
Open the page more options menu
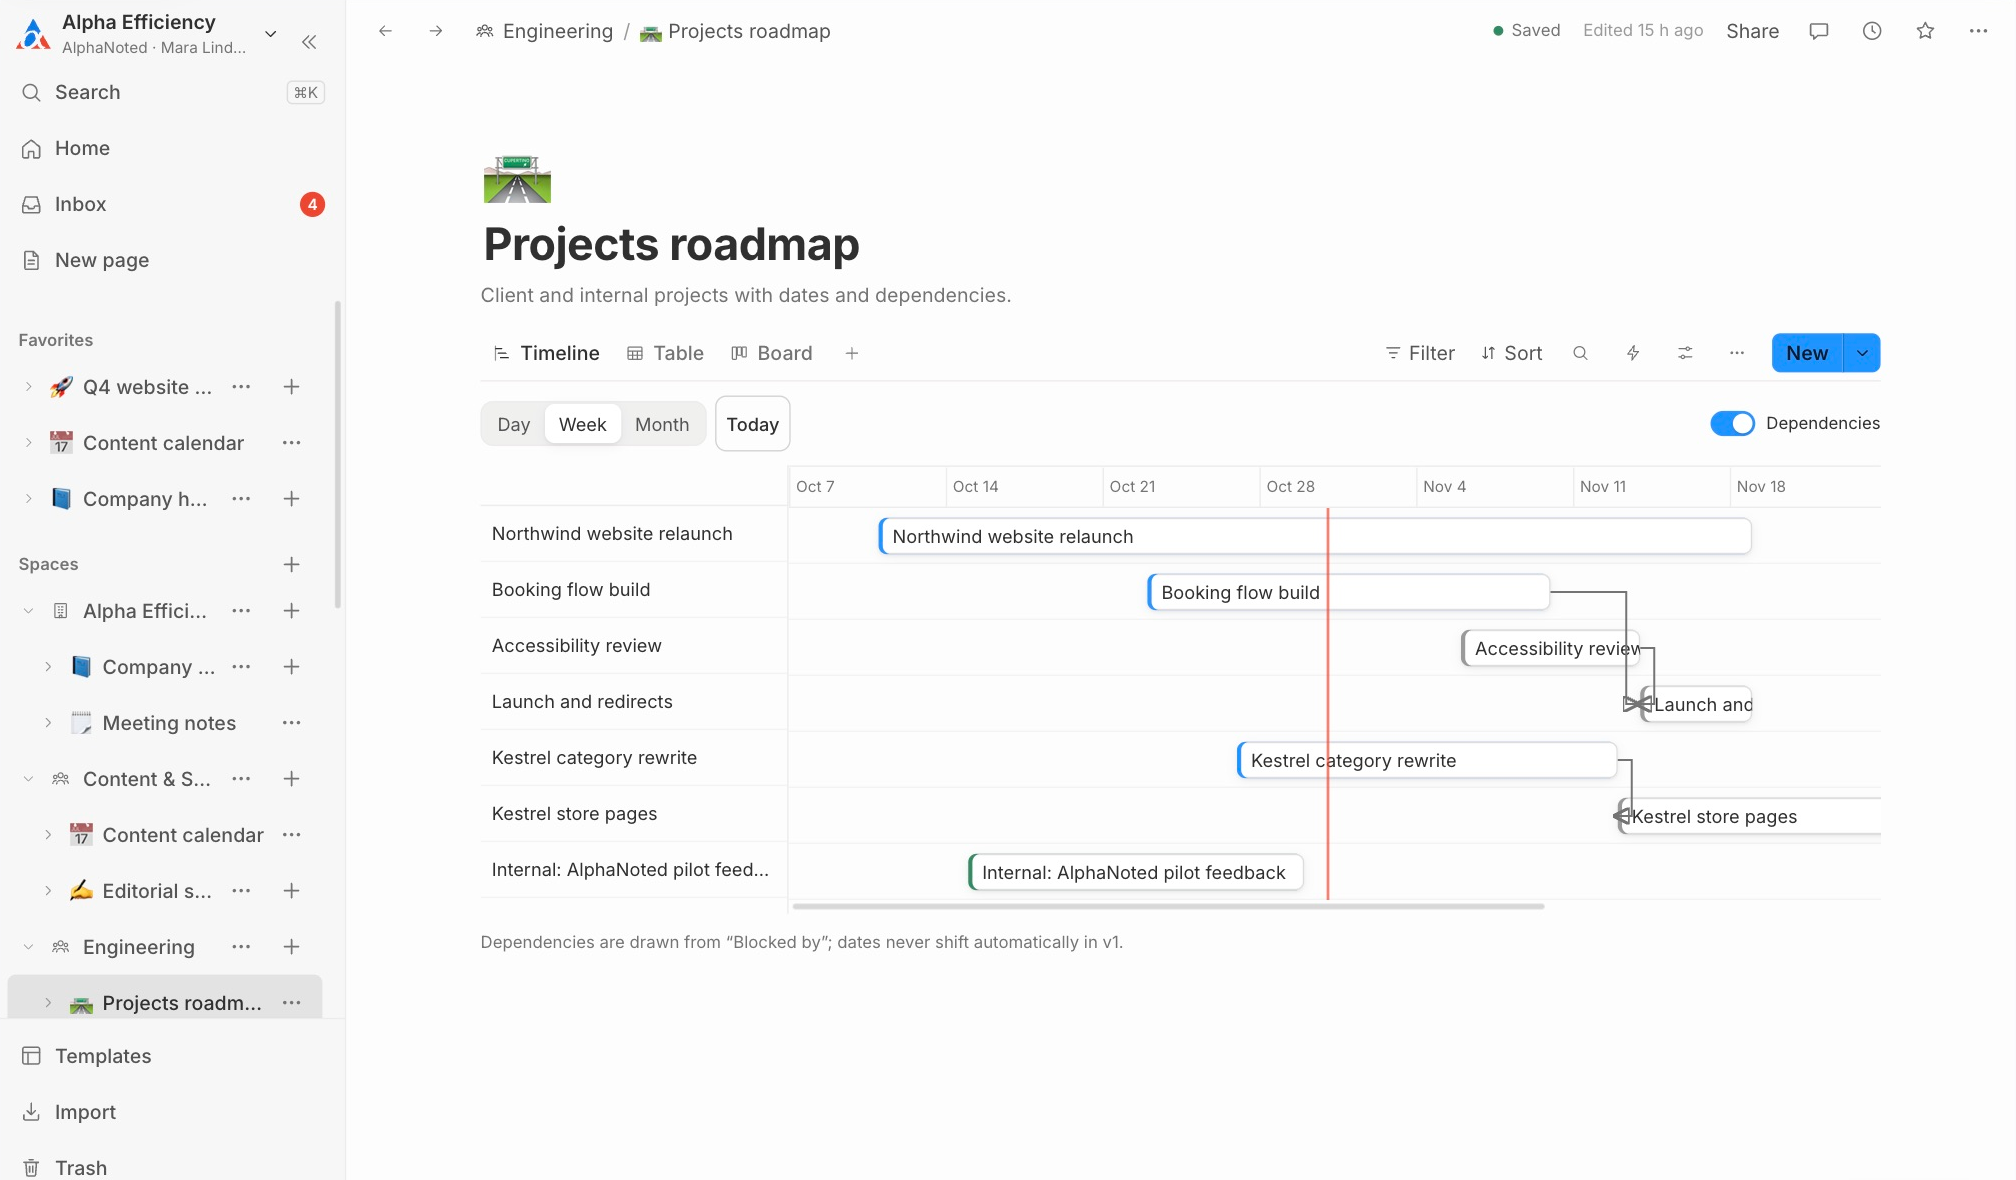pos(1978,31)
